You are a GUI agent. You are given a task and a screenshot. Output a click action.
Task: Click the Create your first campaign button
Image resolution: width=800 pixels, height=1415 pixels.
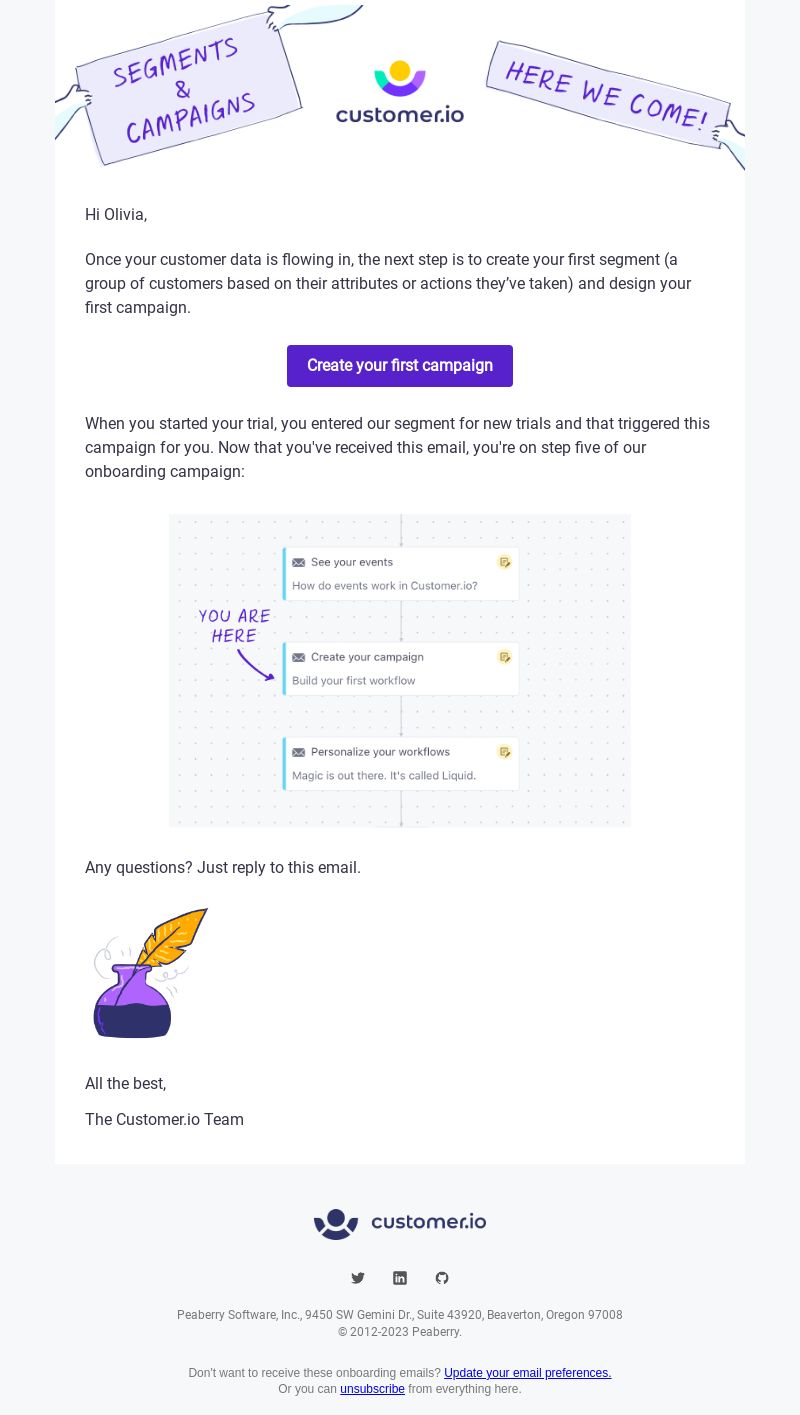pos(400,366)
